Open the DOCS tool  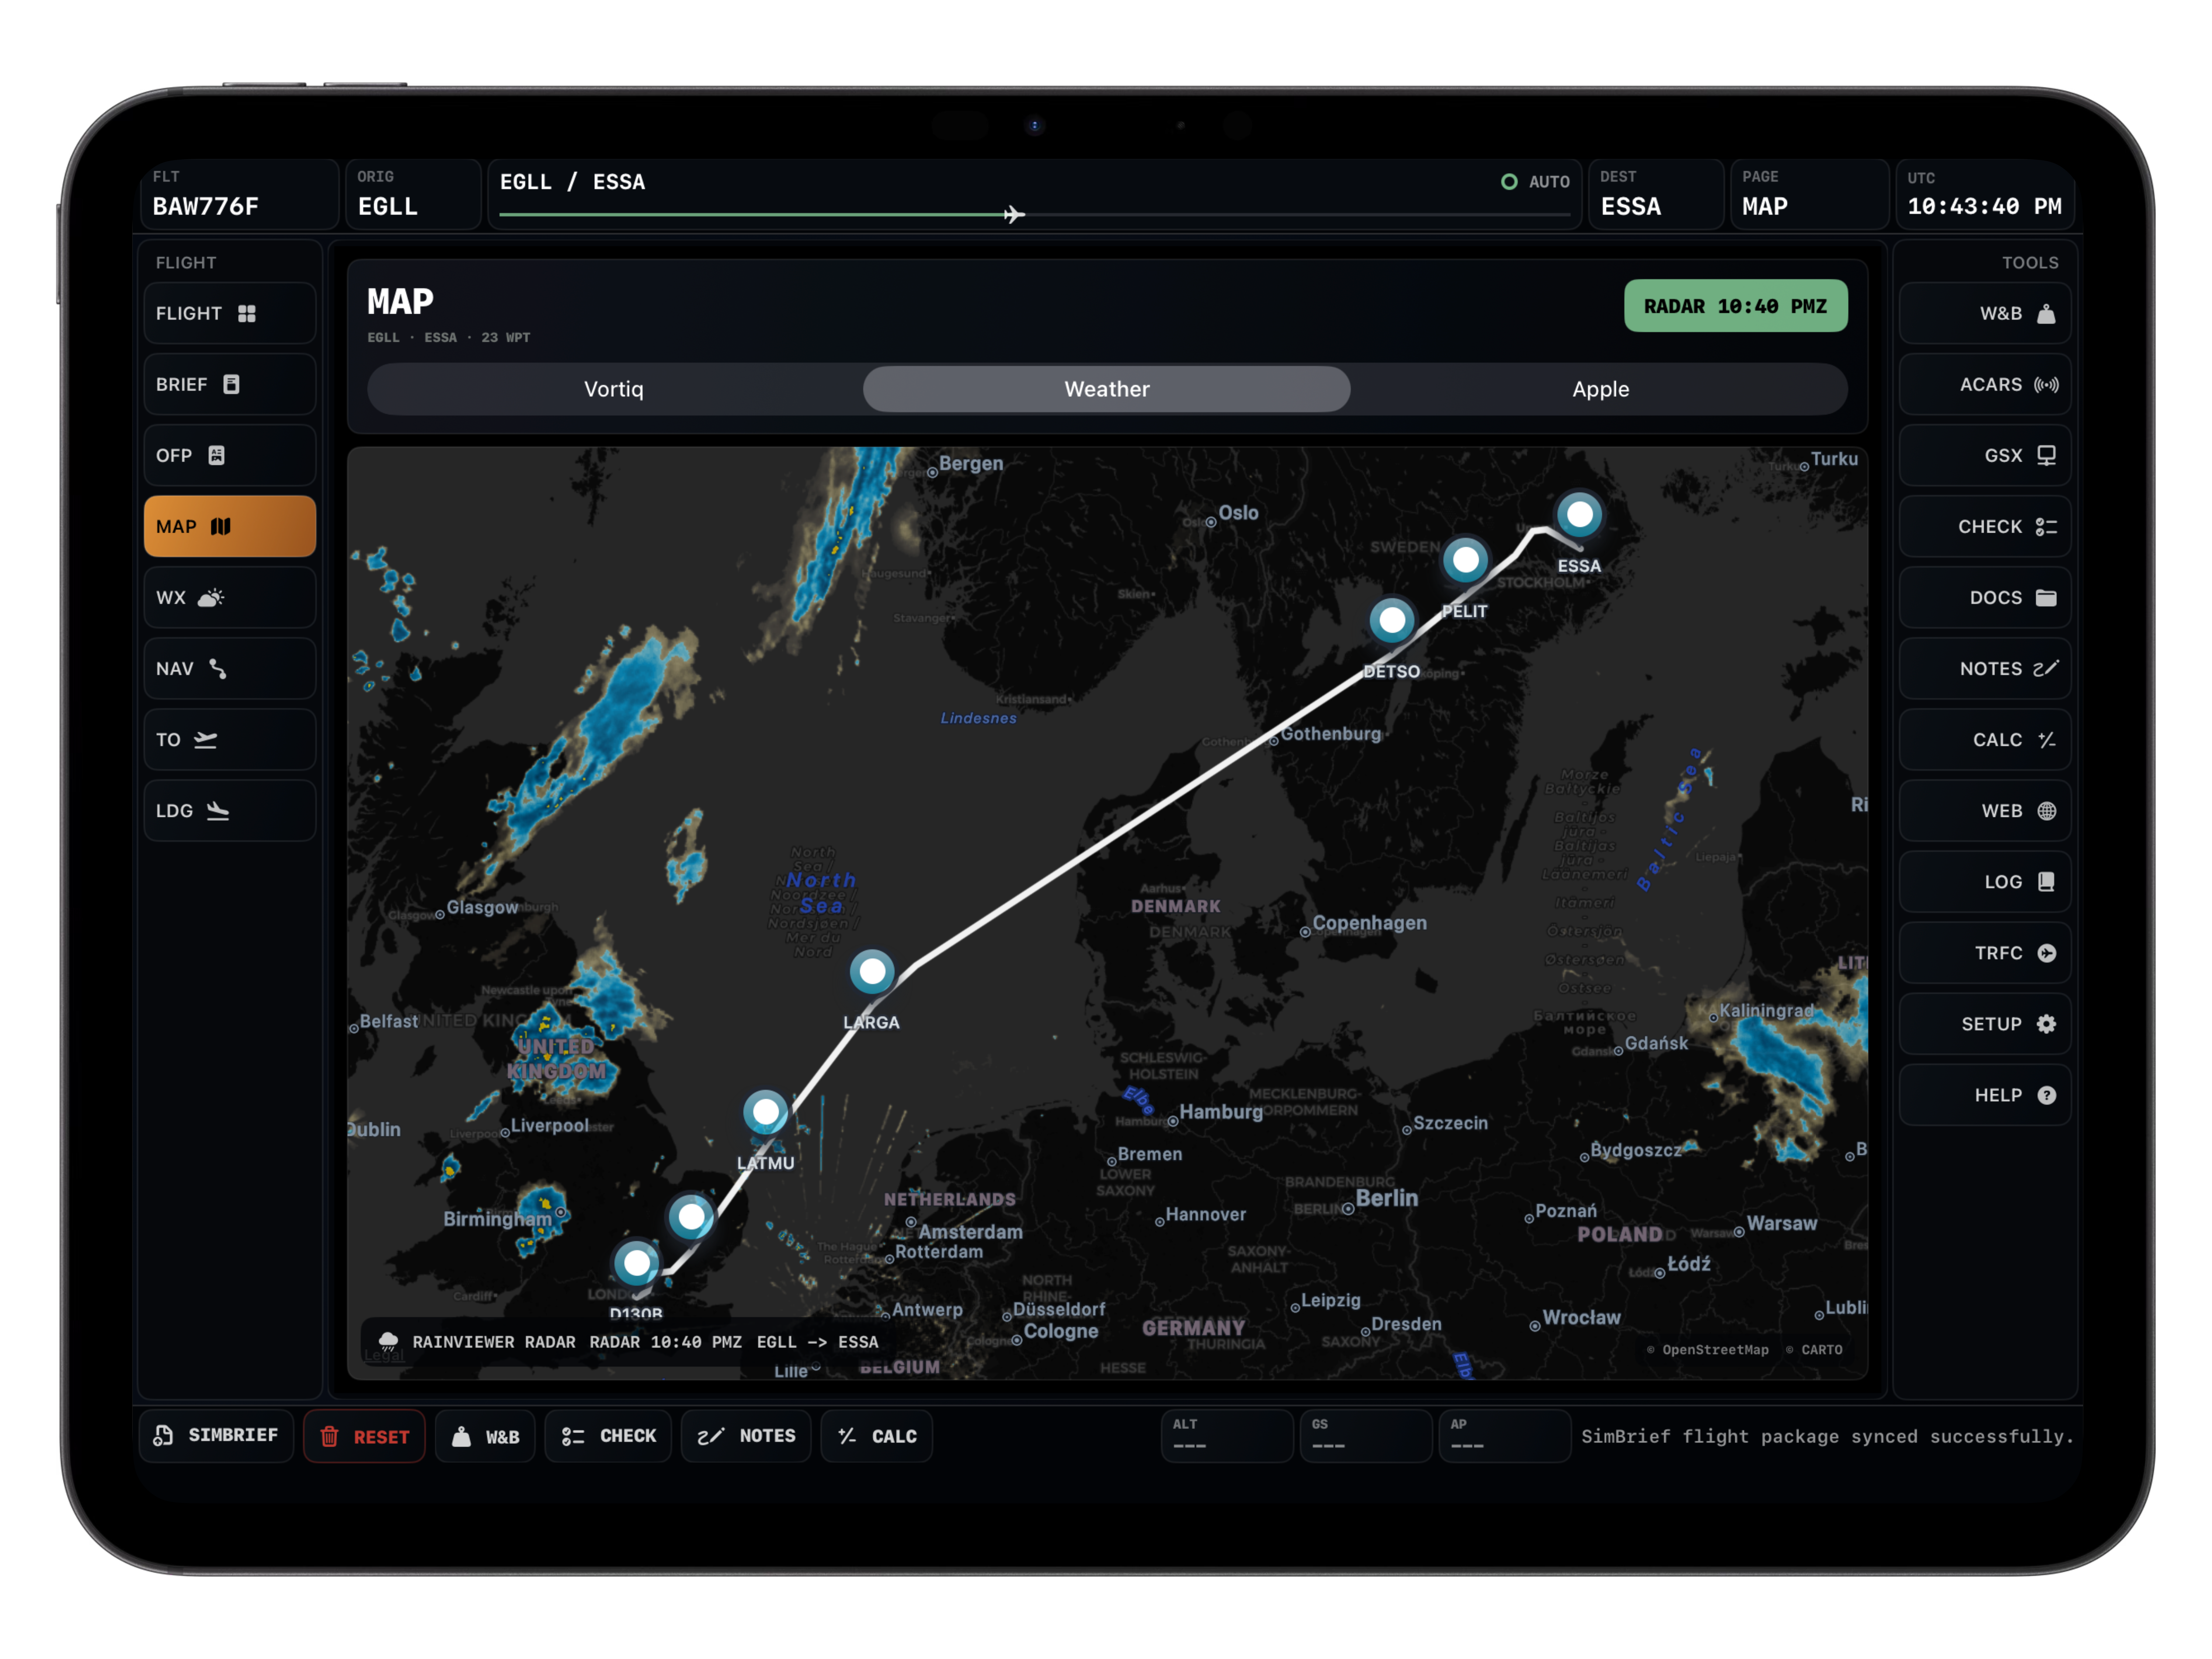click(1985, 598)
